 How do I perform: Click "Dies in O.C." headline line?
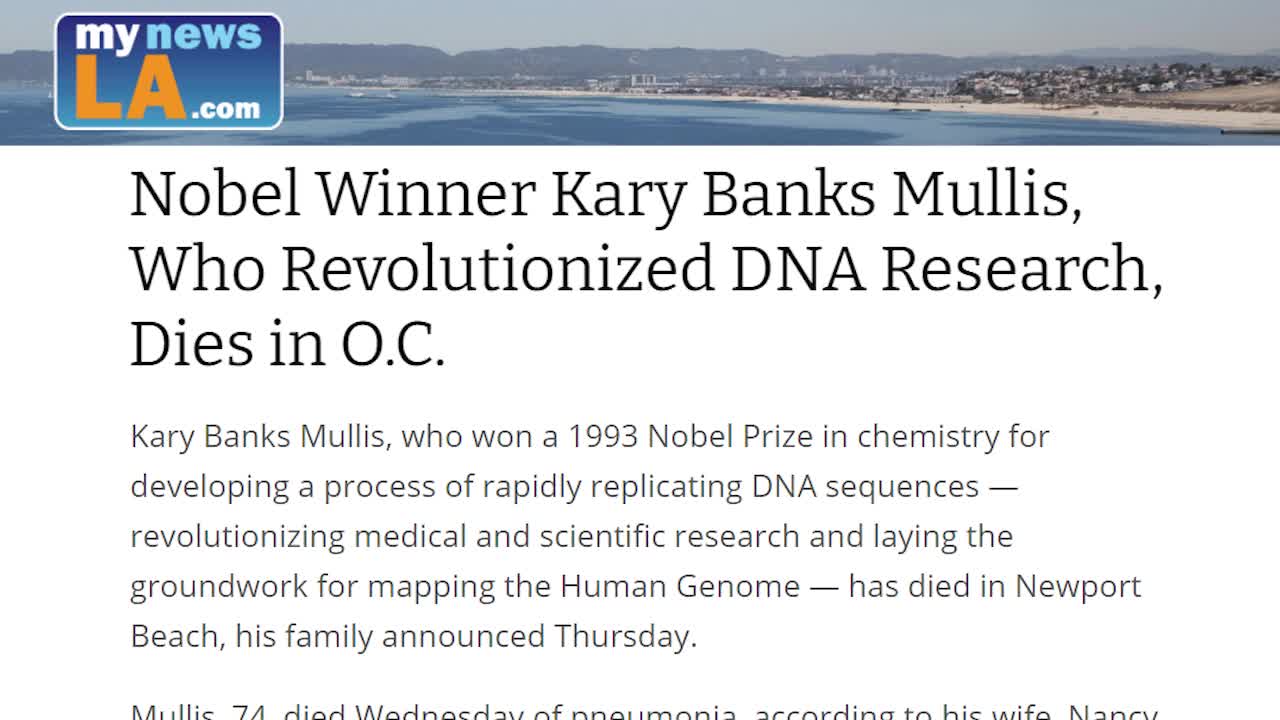click(287, 343)
